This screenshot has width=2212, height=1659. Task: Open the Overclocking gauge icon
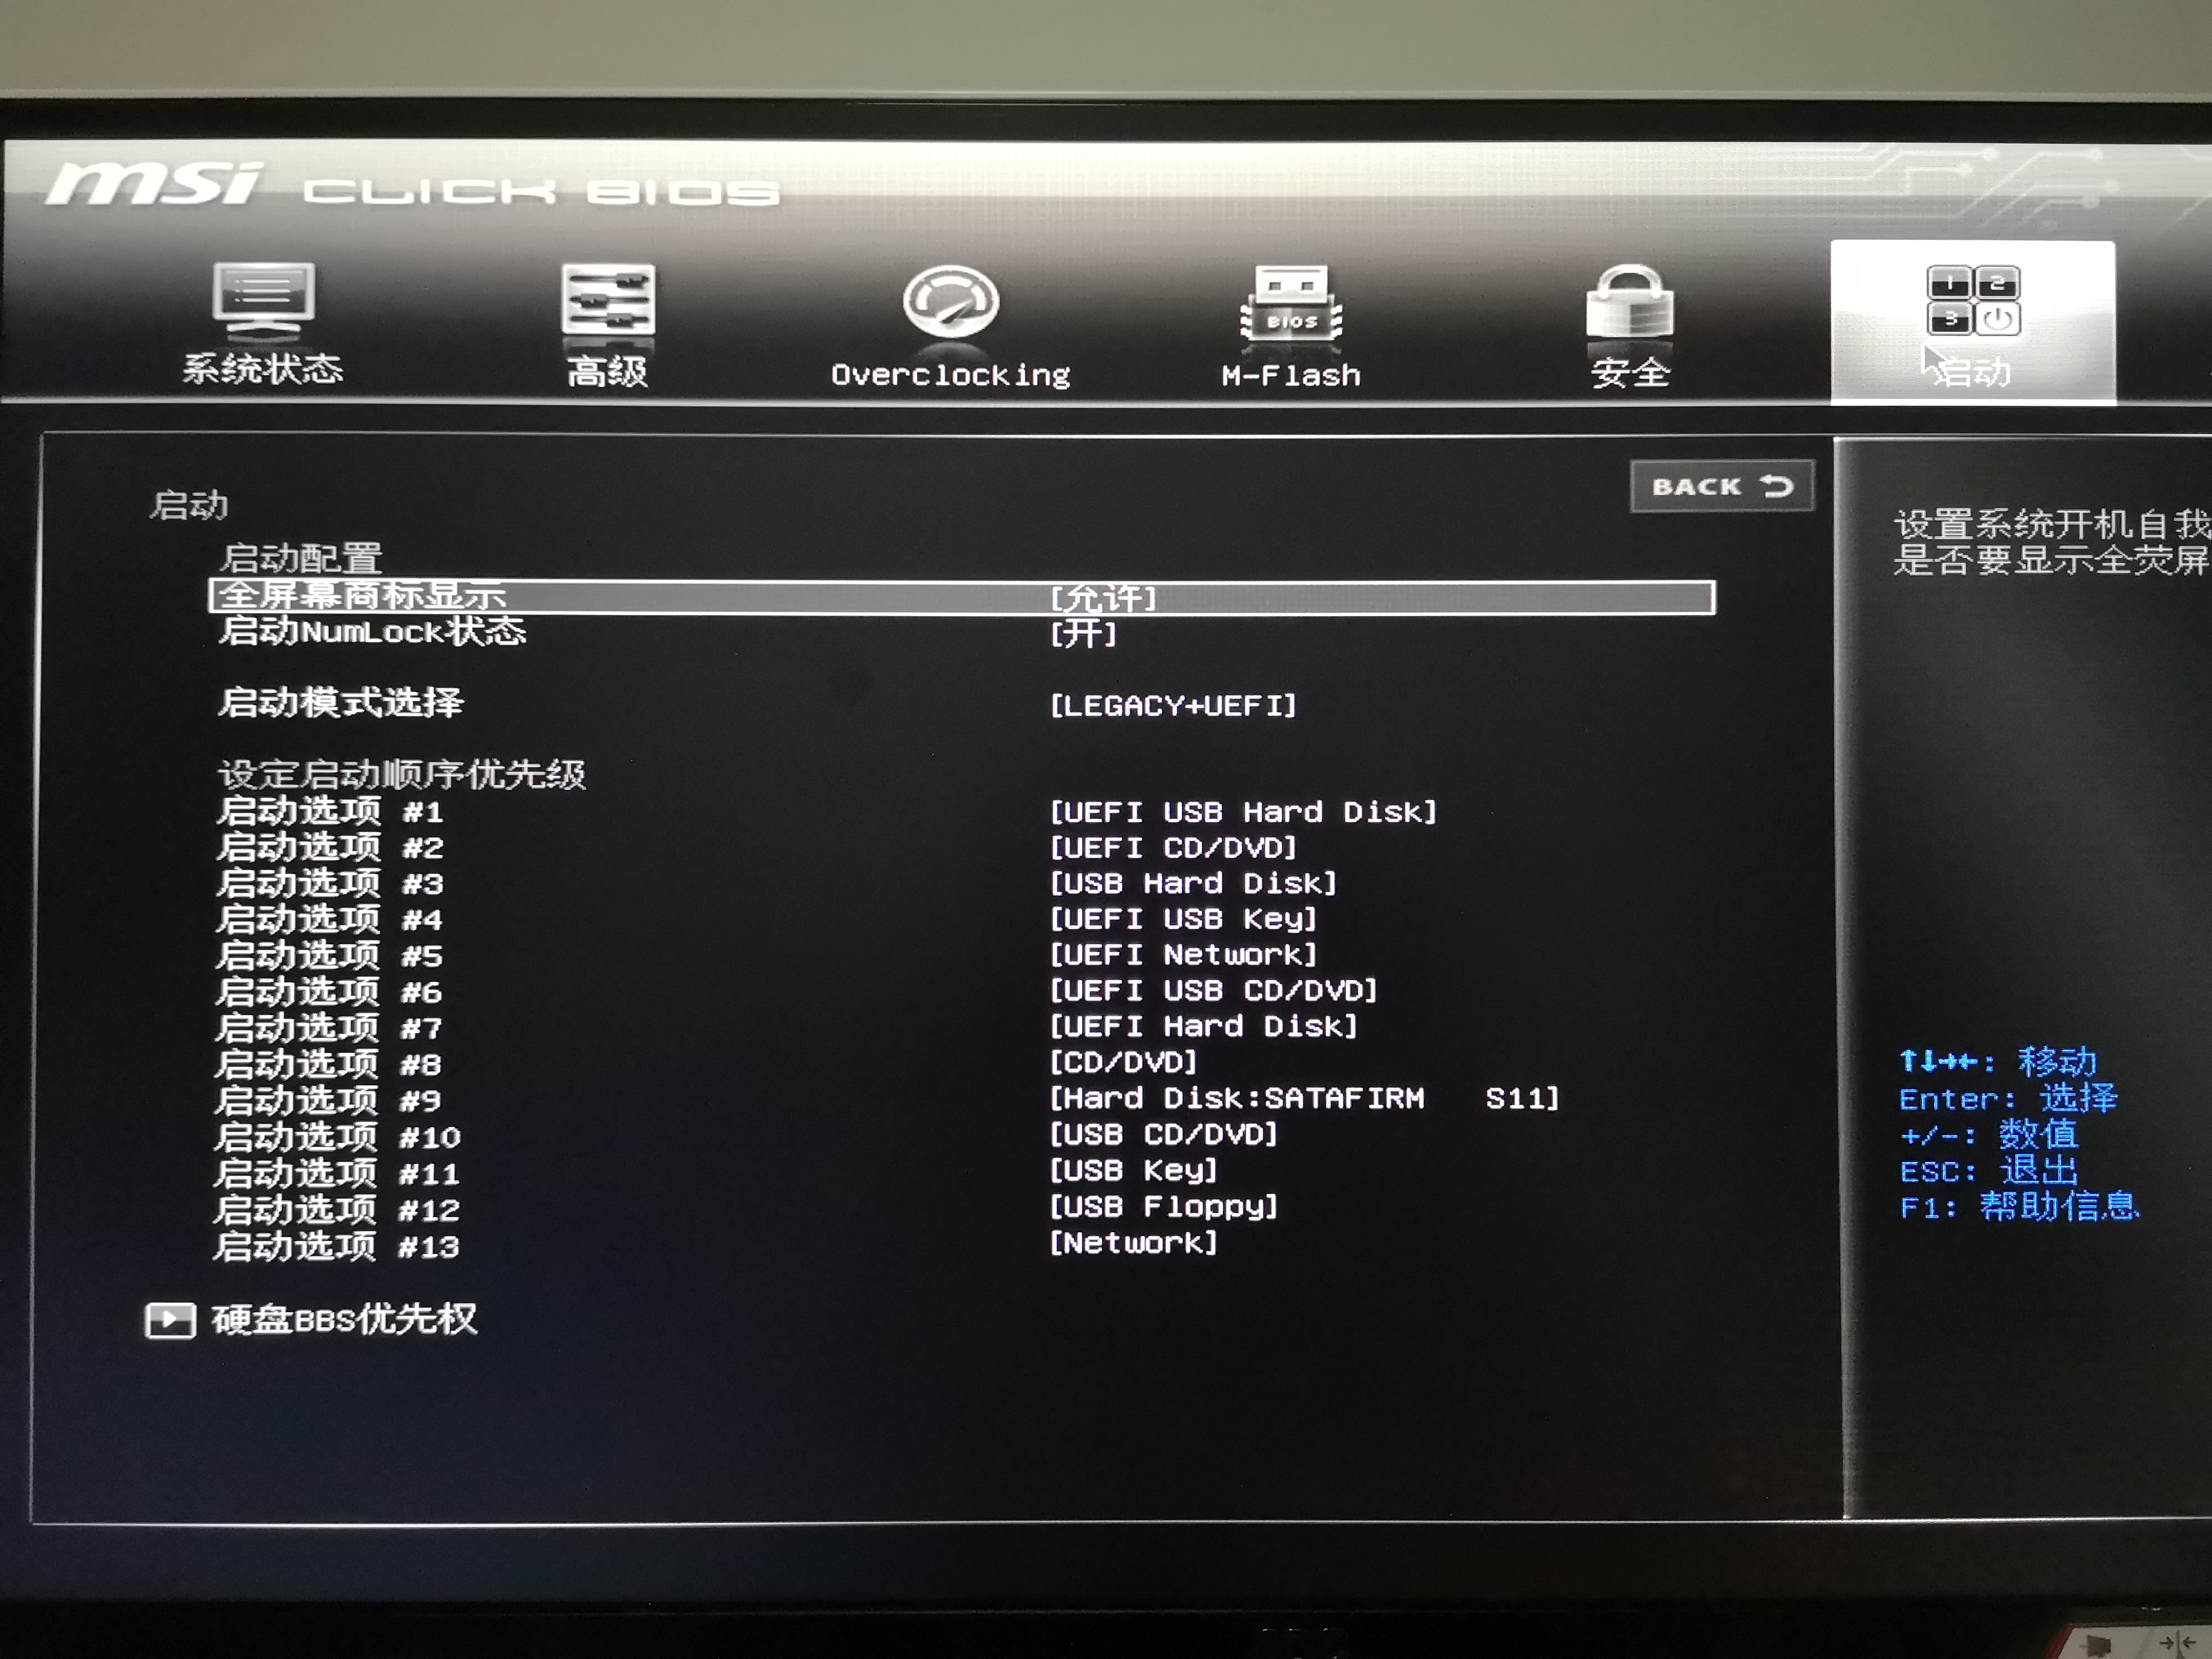tap(950, 301)
